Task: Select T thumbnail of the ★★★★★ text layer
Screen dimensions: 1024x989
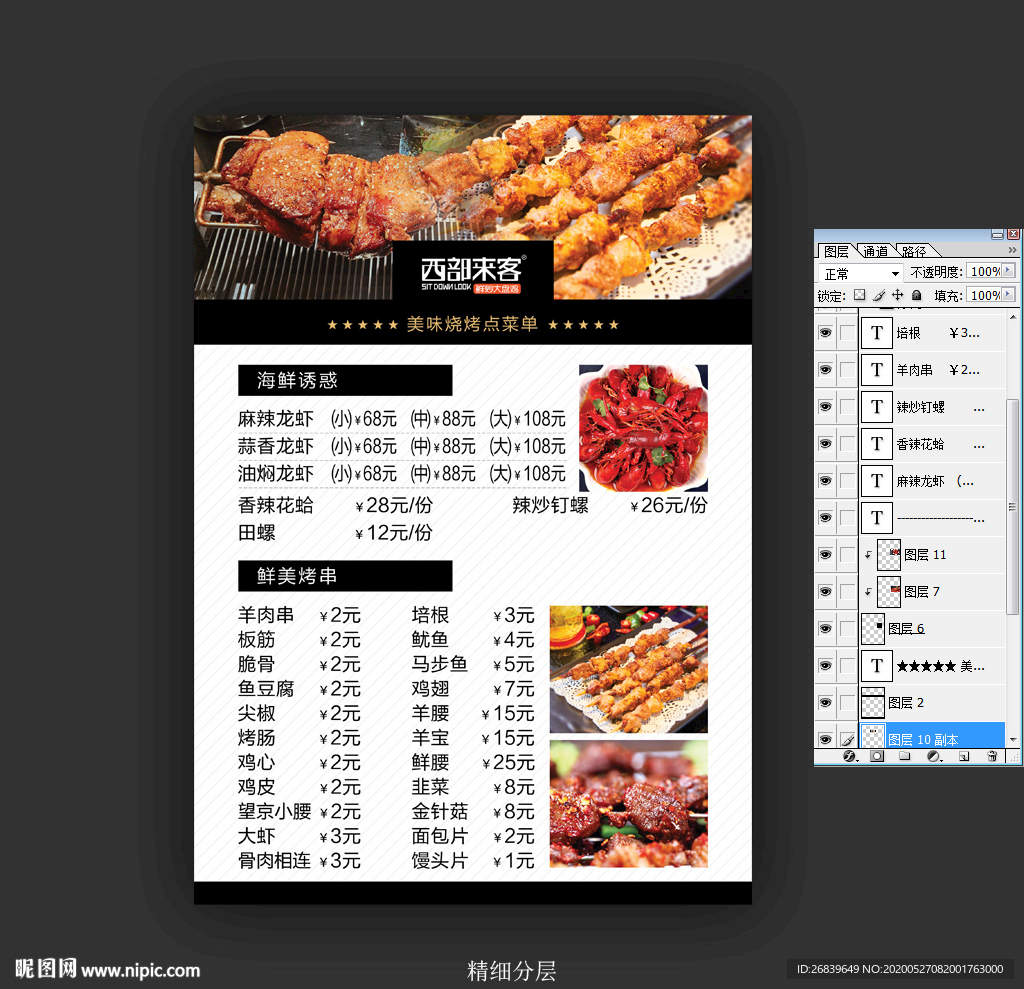Action: (876, 666)
